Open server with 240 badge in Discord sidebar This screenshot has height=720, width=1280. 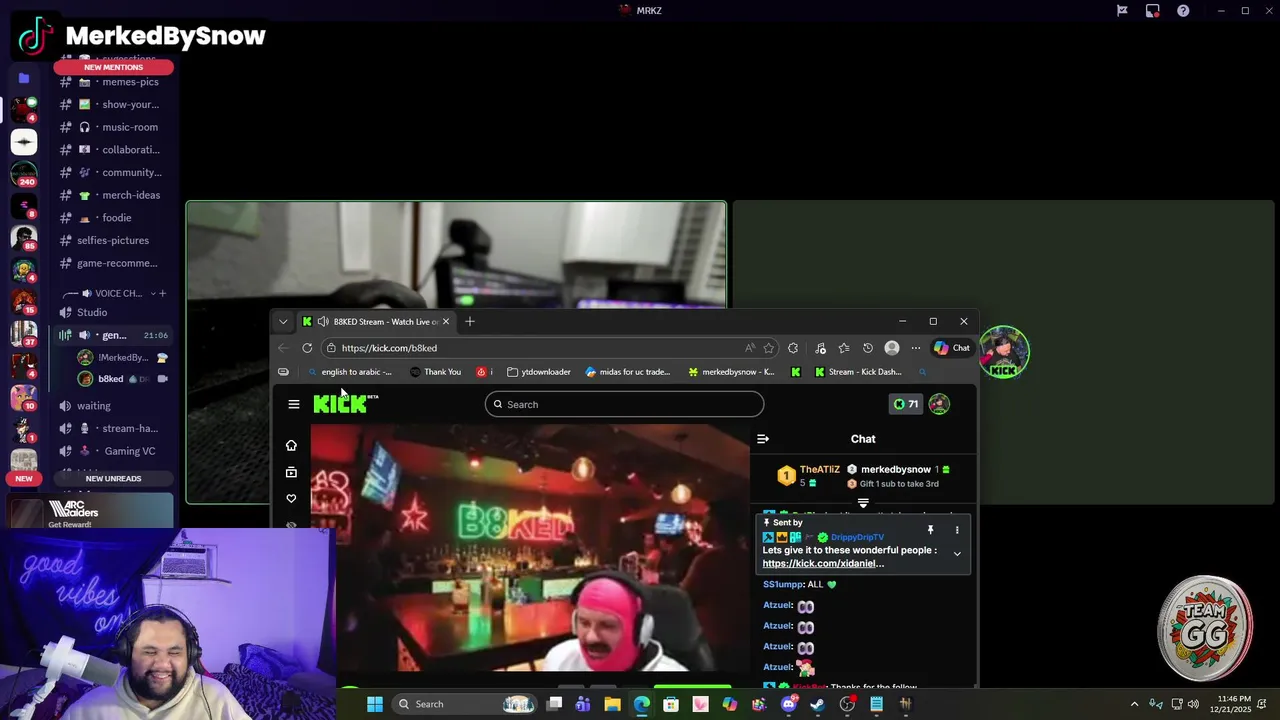(x=24, y=174)
